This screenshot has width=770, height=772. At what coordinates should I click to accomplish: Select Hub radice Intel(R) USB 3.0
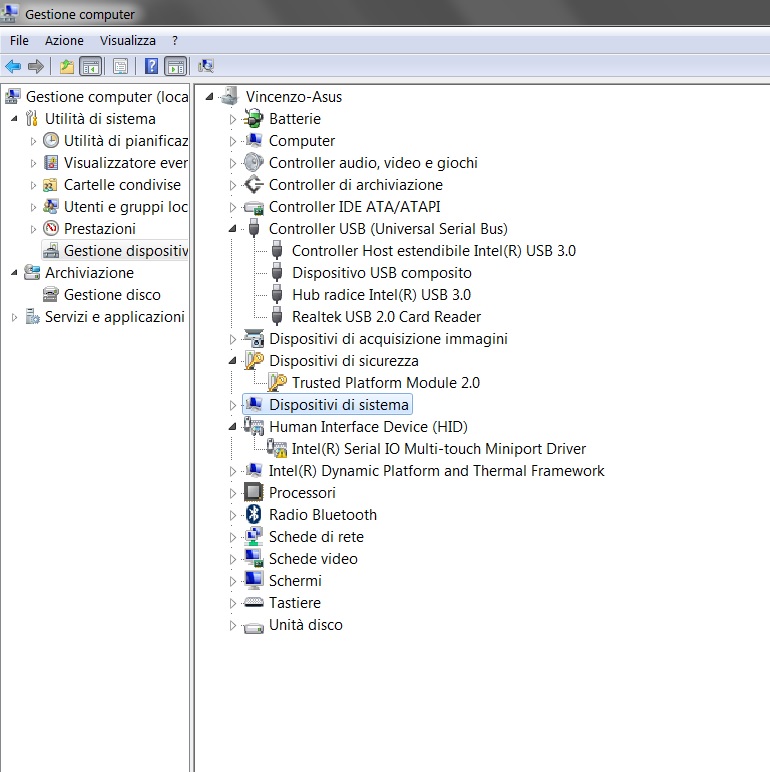[381, 294]
